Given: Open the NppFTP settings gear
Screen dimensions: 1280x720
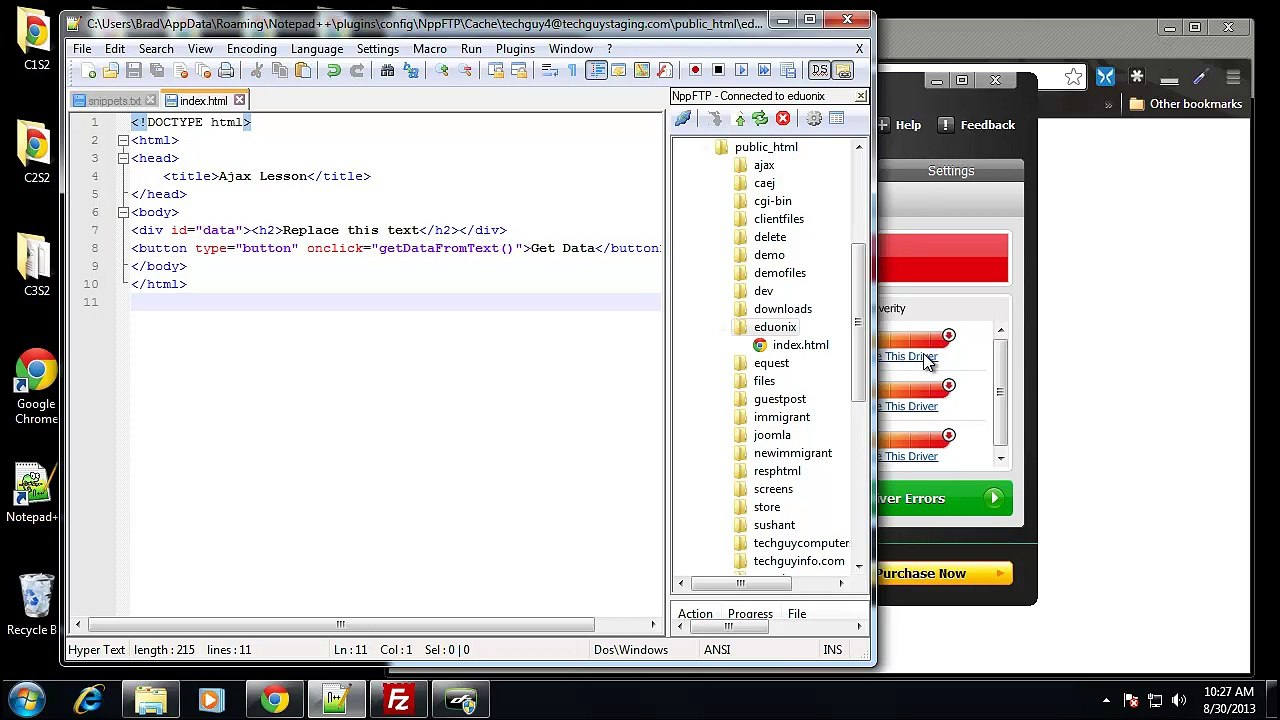Looking at the screenshot, I should pyautogui.click(x=814, y=119).
